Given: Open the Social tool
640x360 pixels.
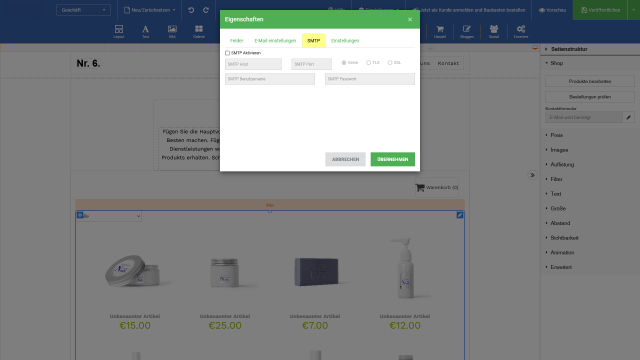Looking at the screenshot, I should (494, 31).
